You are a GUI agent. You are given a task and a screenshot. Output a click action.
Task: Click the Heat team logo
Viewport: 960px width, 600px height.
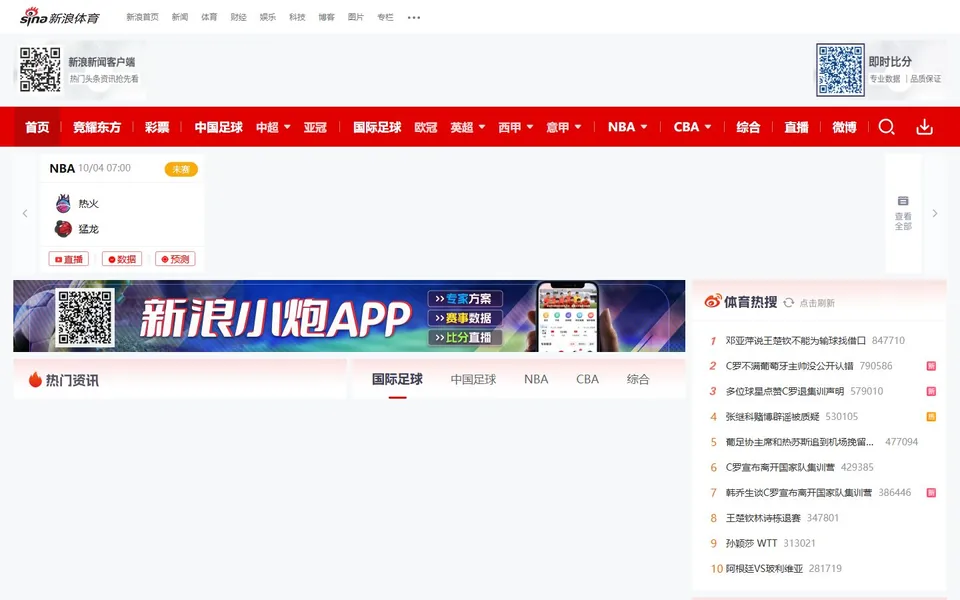63,203
